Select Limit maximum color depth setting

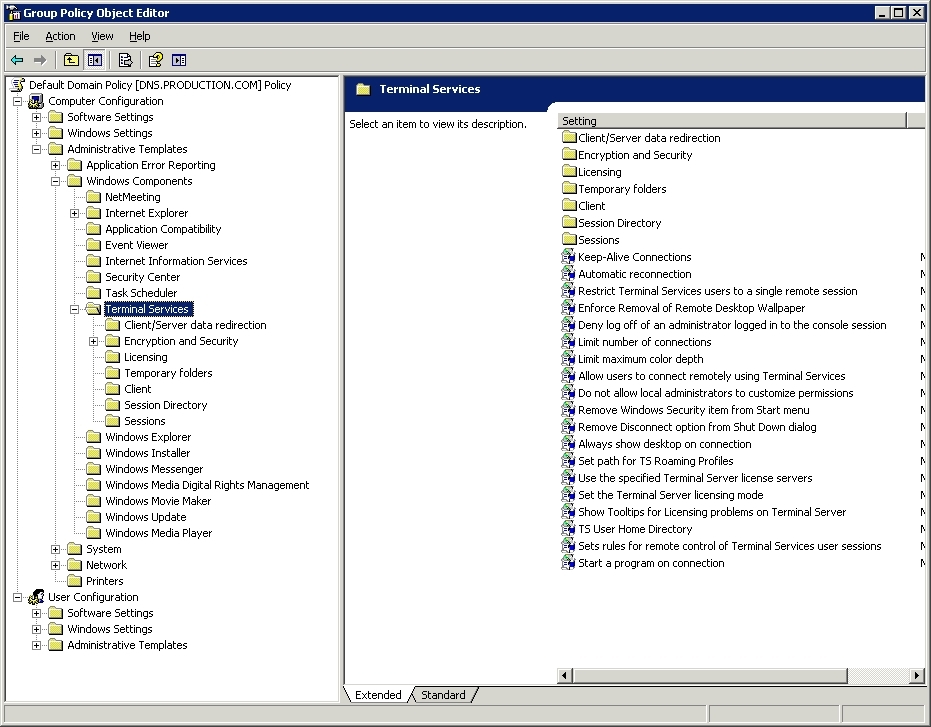point(640,359)
